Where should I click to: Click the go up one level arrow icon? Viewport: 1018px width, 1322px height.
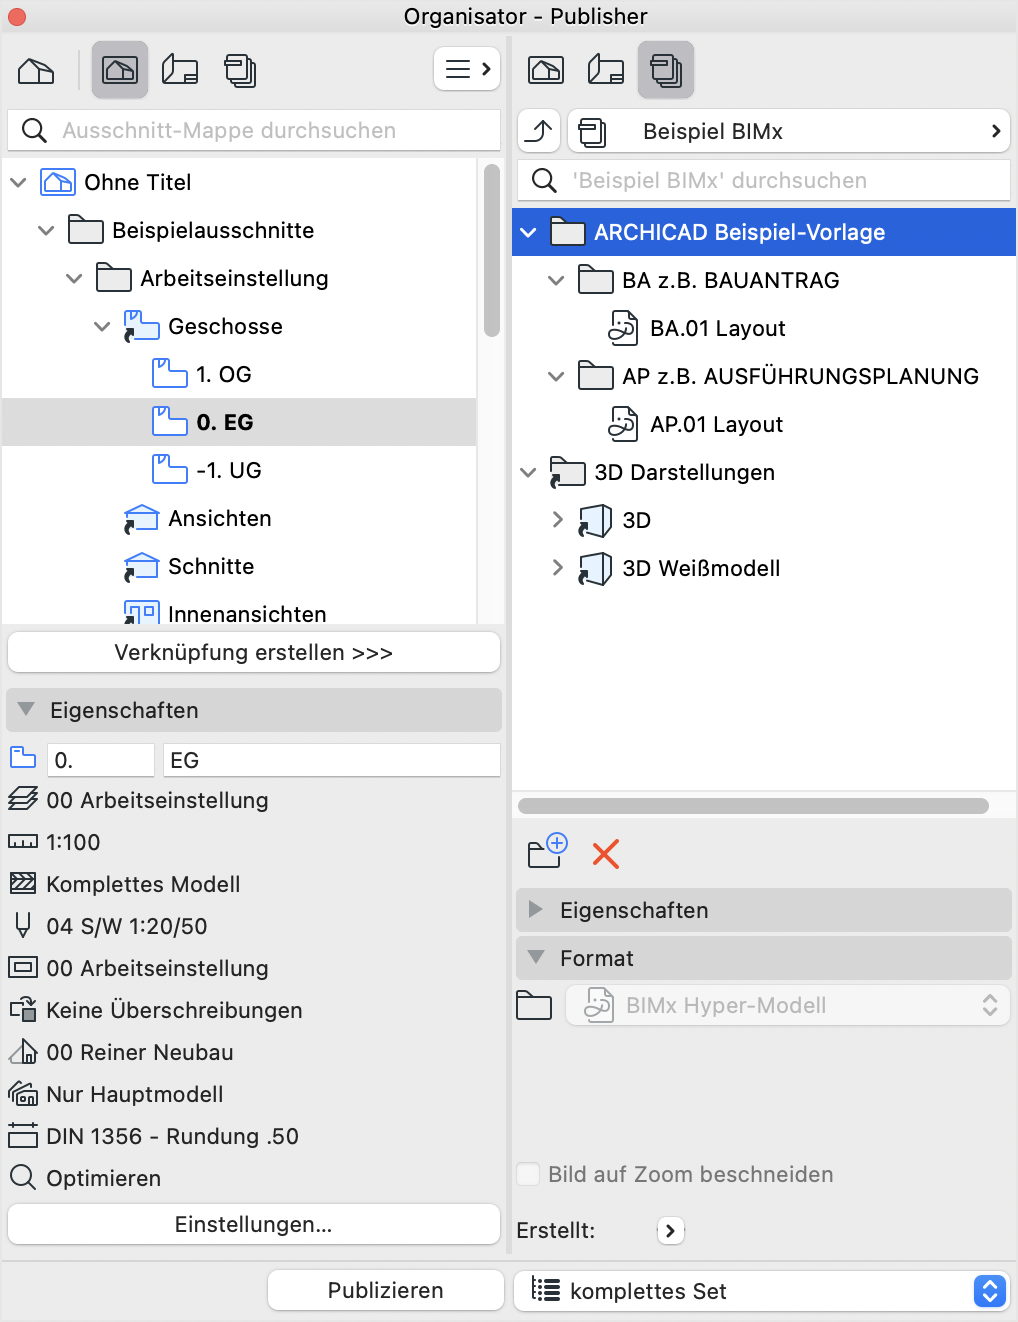point(540,131)
